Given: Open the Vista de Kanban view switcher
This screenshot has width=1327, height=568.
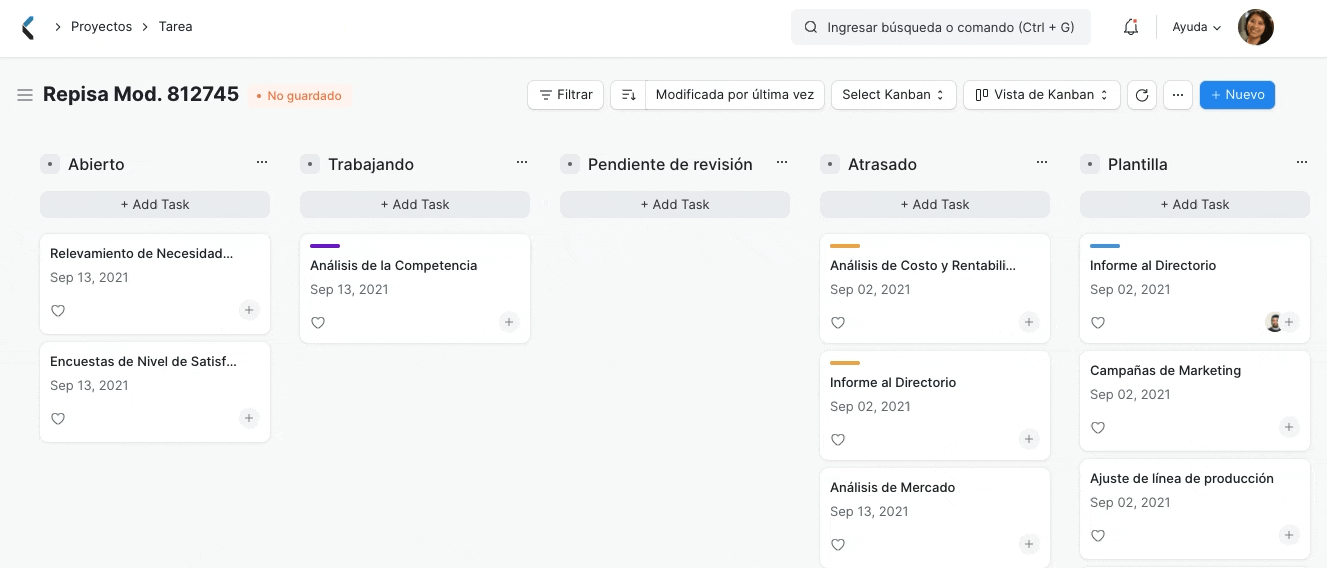Looking at the screenshot, I should (1041, 95).
